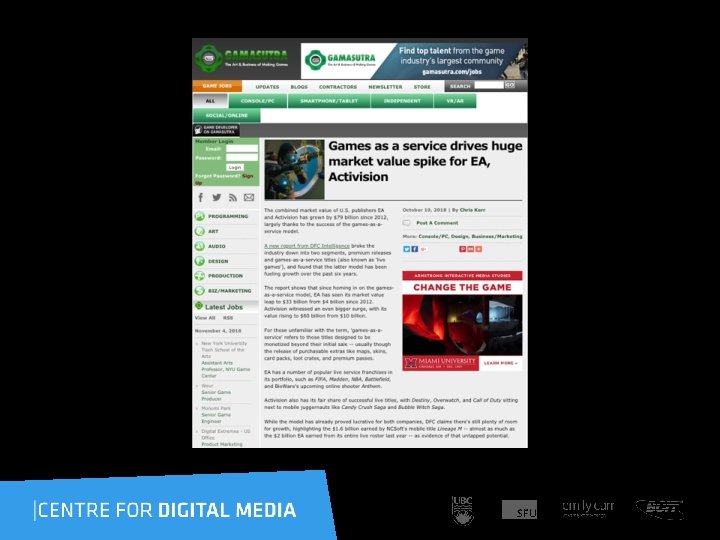This screenshot has width=720, height=540.
Task: Open the Senior Game Engineer job listing
Action: [216, 418]
